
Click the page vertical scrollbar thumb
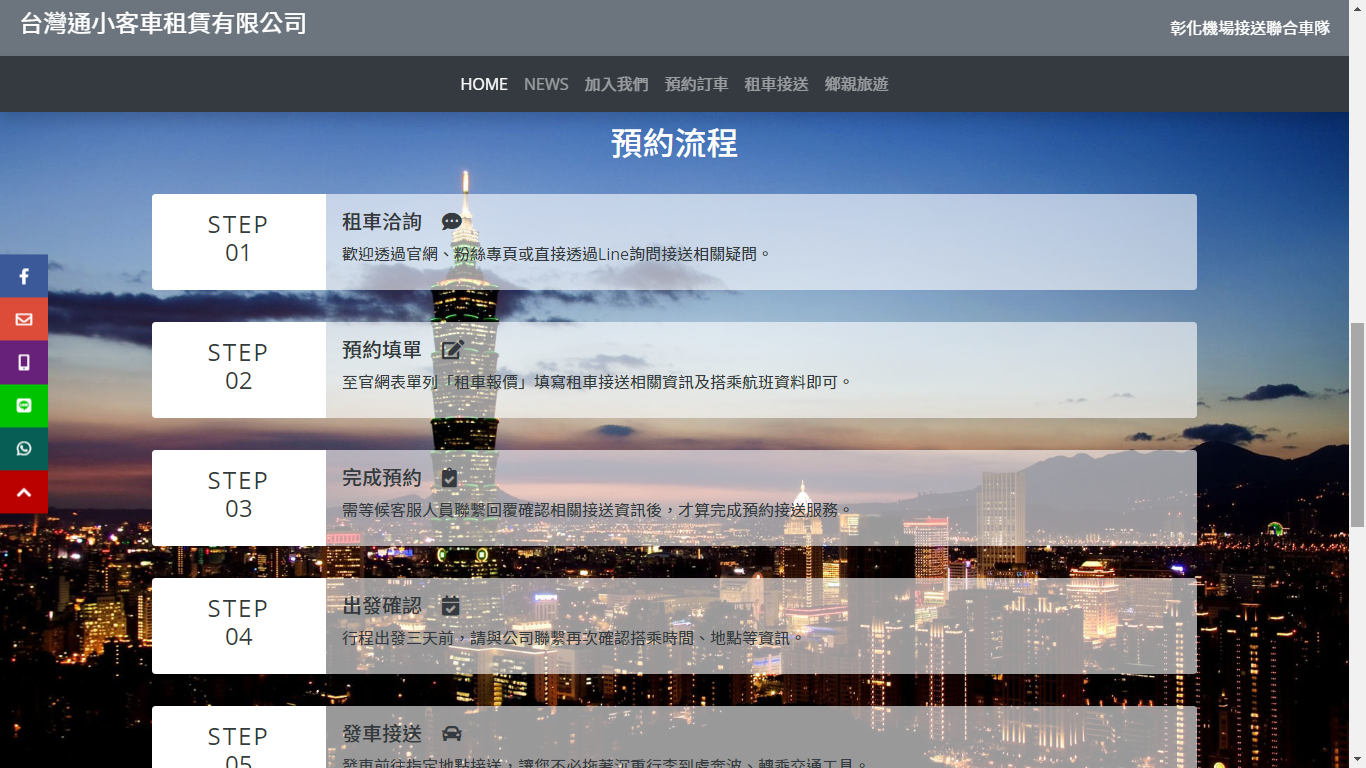click(1357, 424)
